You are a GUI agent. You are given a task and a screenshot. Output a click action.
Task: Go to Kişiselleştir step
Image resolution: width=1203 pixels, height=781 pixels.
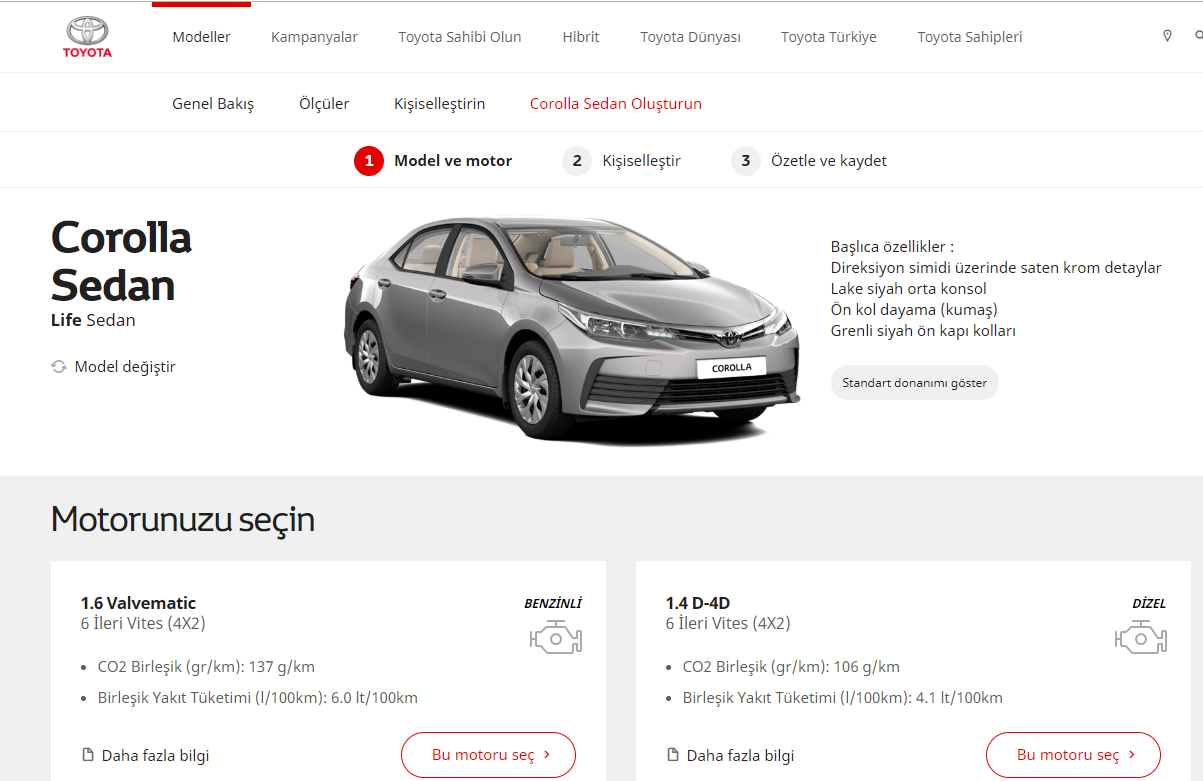641,160
